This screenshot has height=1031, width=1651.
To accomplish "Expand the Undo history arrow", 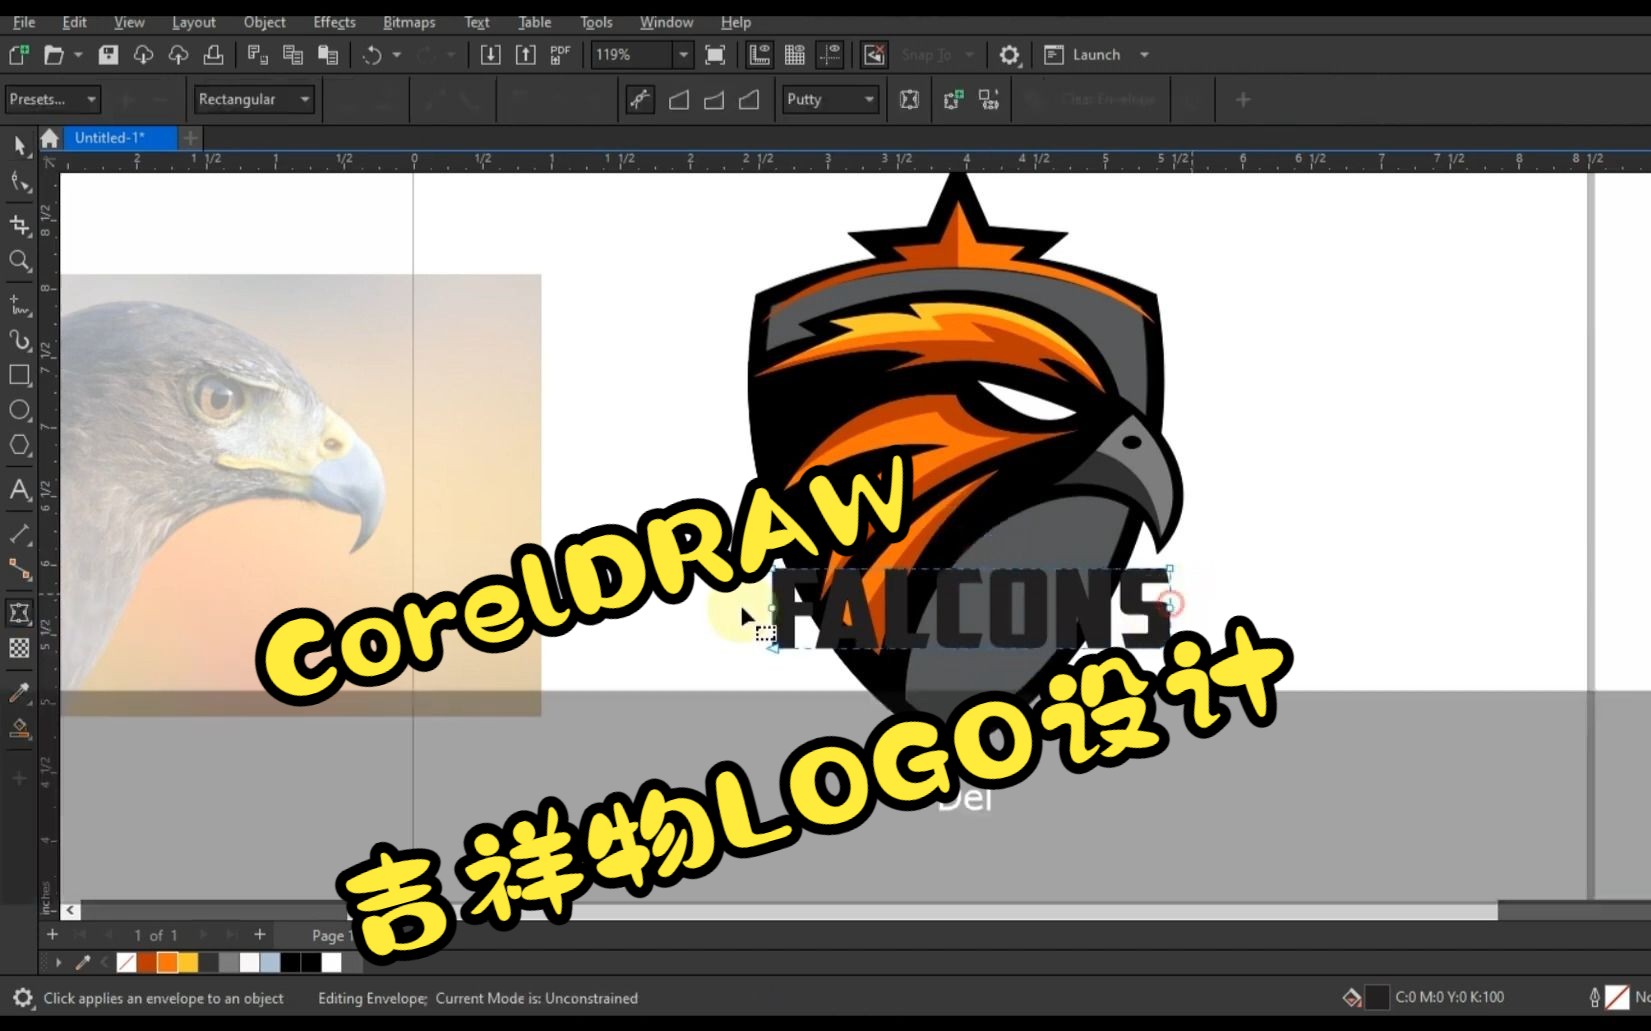I will [x=397, y=55].
